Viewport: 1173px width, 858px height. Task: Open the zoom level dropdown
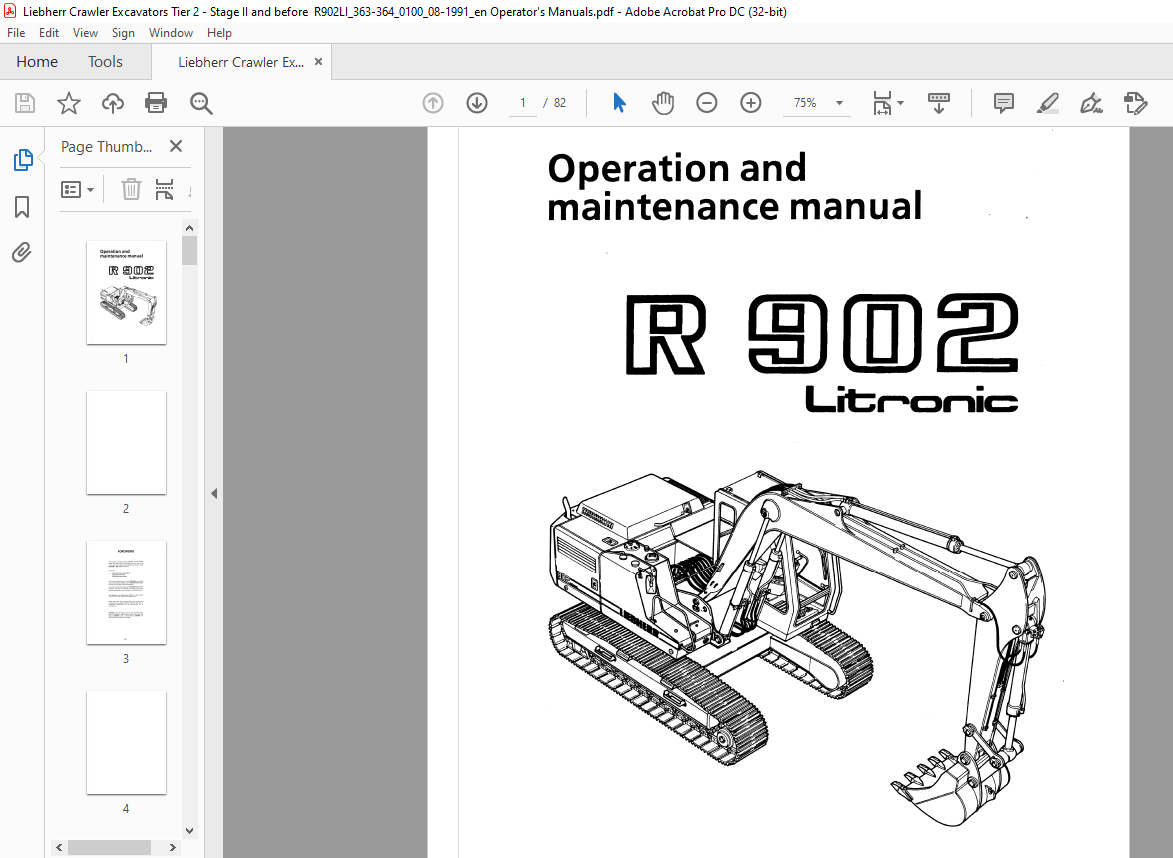click(839, 102)
